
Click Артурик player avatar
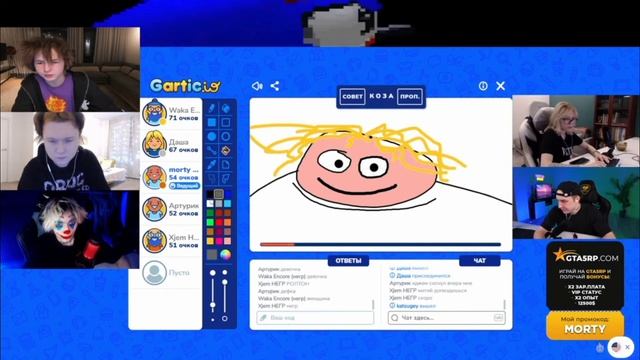coord(154,209)
